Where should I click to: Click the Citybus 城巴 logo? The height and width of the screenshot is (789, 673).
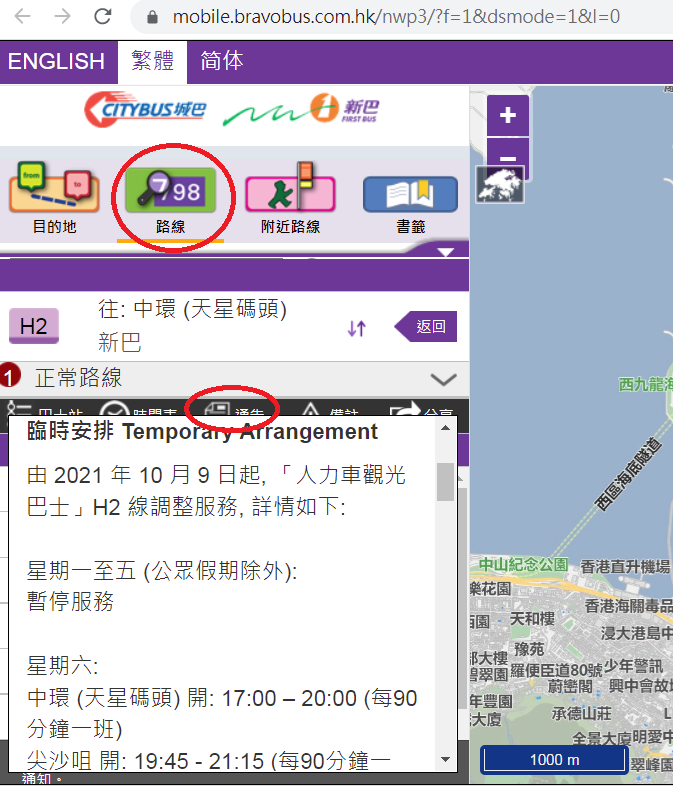coord(145,109)
